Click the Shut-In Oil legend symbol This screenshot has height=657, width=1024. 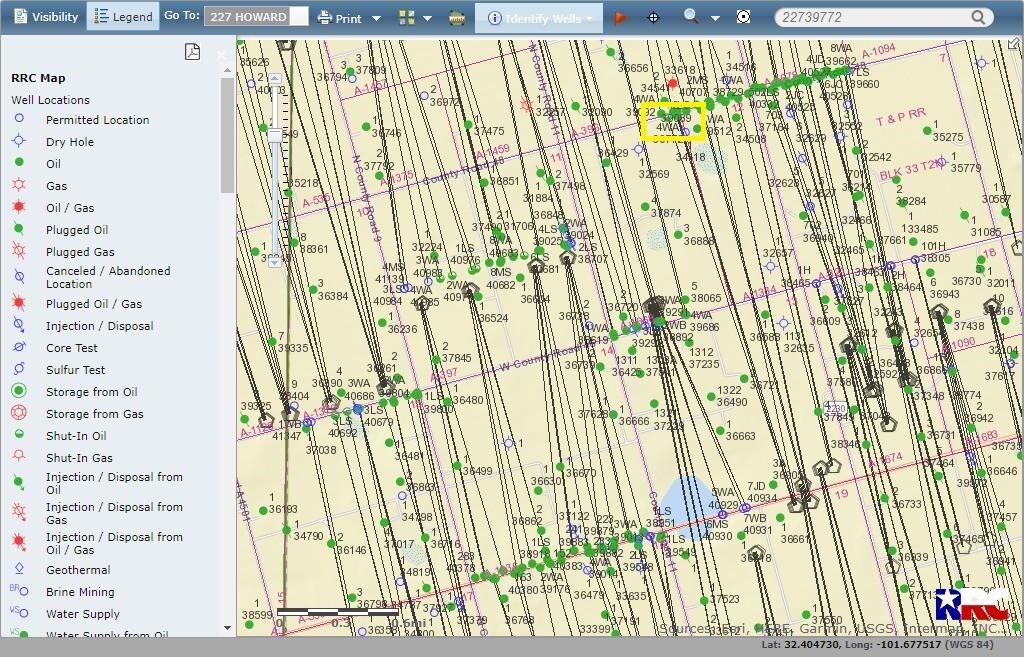pos(19,434)
